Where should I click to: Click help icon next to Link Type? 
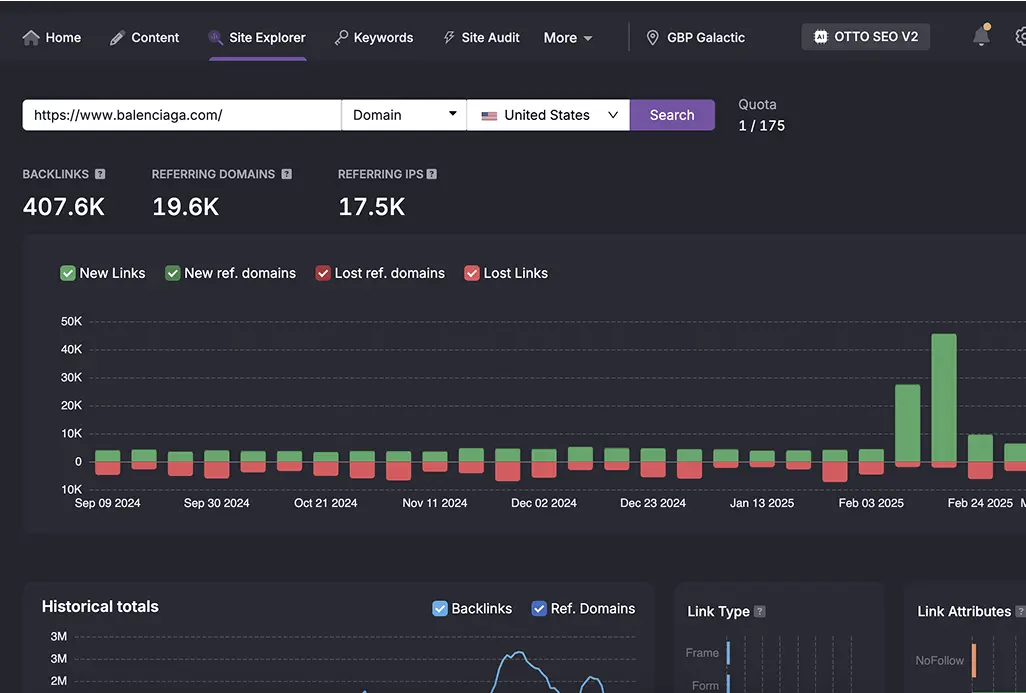760,611
